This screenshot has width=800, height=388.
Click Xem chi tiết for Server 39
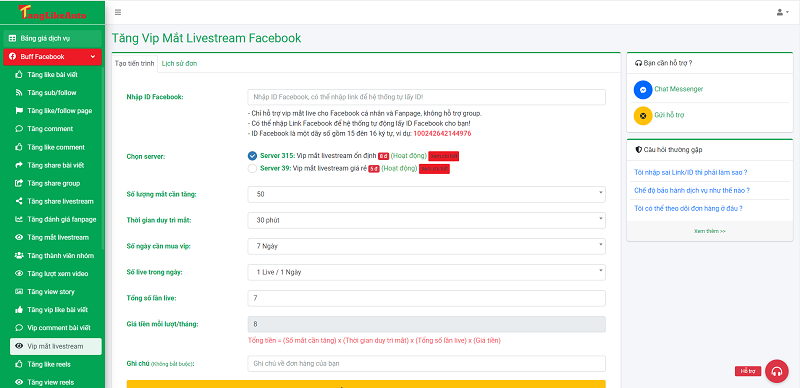(x=434, y=169)
